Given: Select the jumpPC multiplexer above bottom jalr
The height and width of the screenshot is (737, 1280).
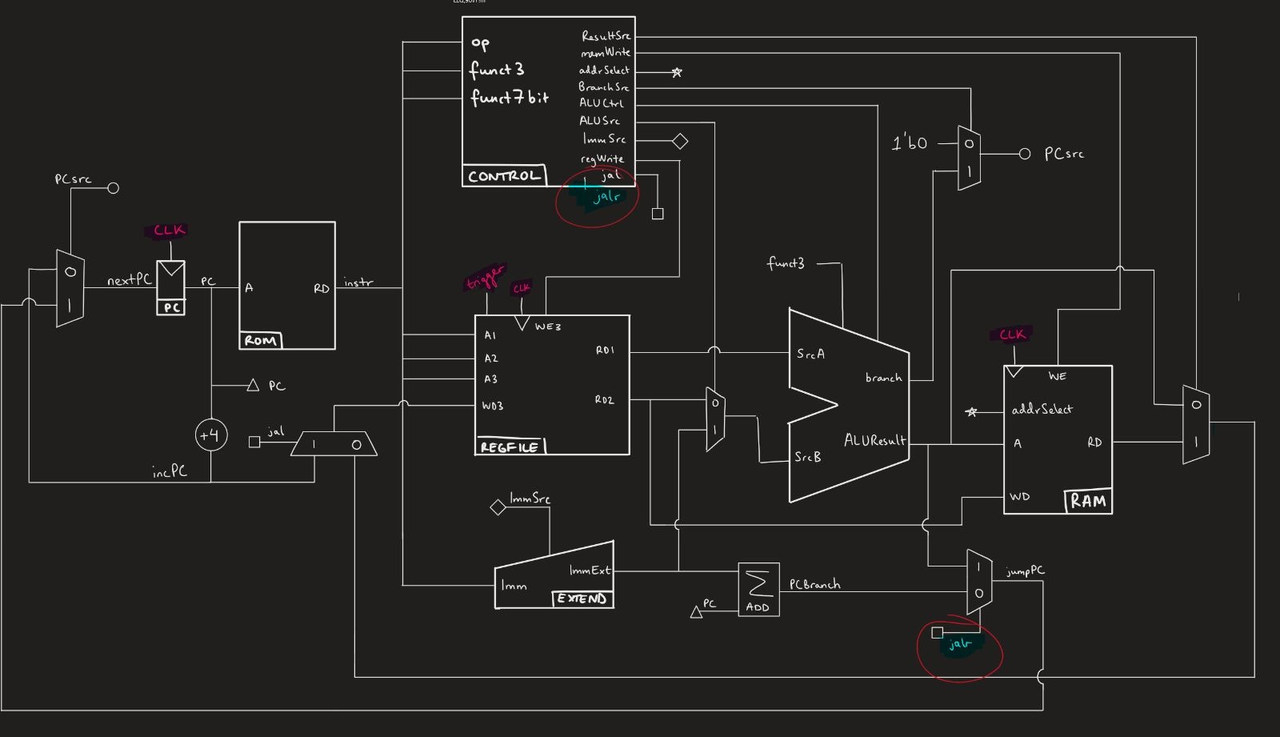Looking at the screenshot, I should [x=979, y=581].
